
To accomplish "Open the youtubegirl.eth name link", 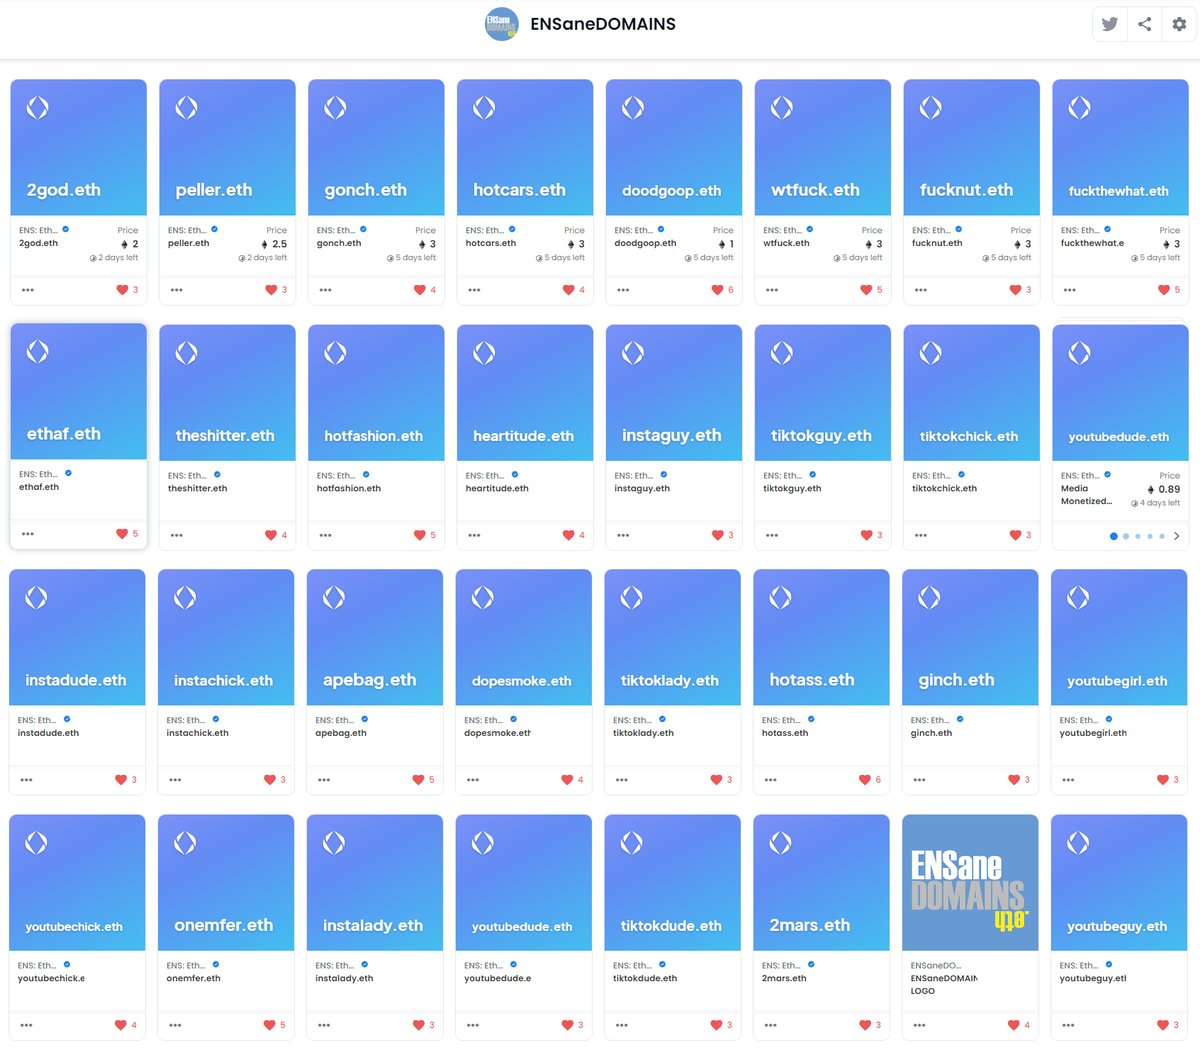I will point(1093,733).
